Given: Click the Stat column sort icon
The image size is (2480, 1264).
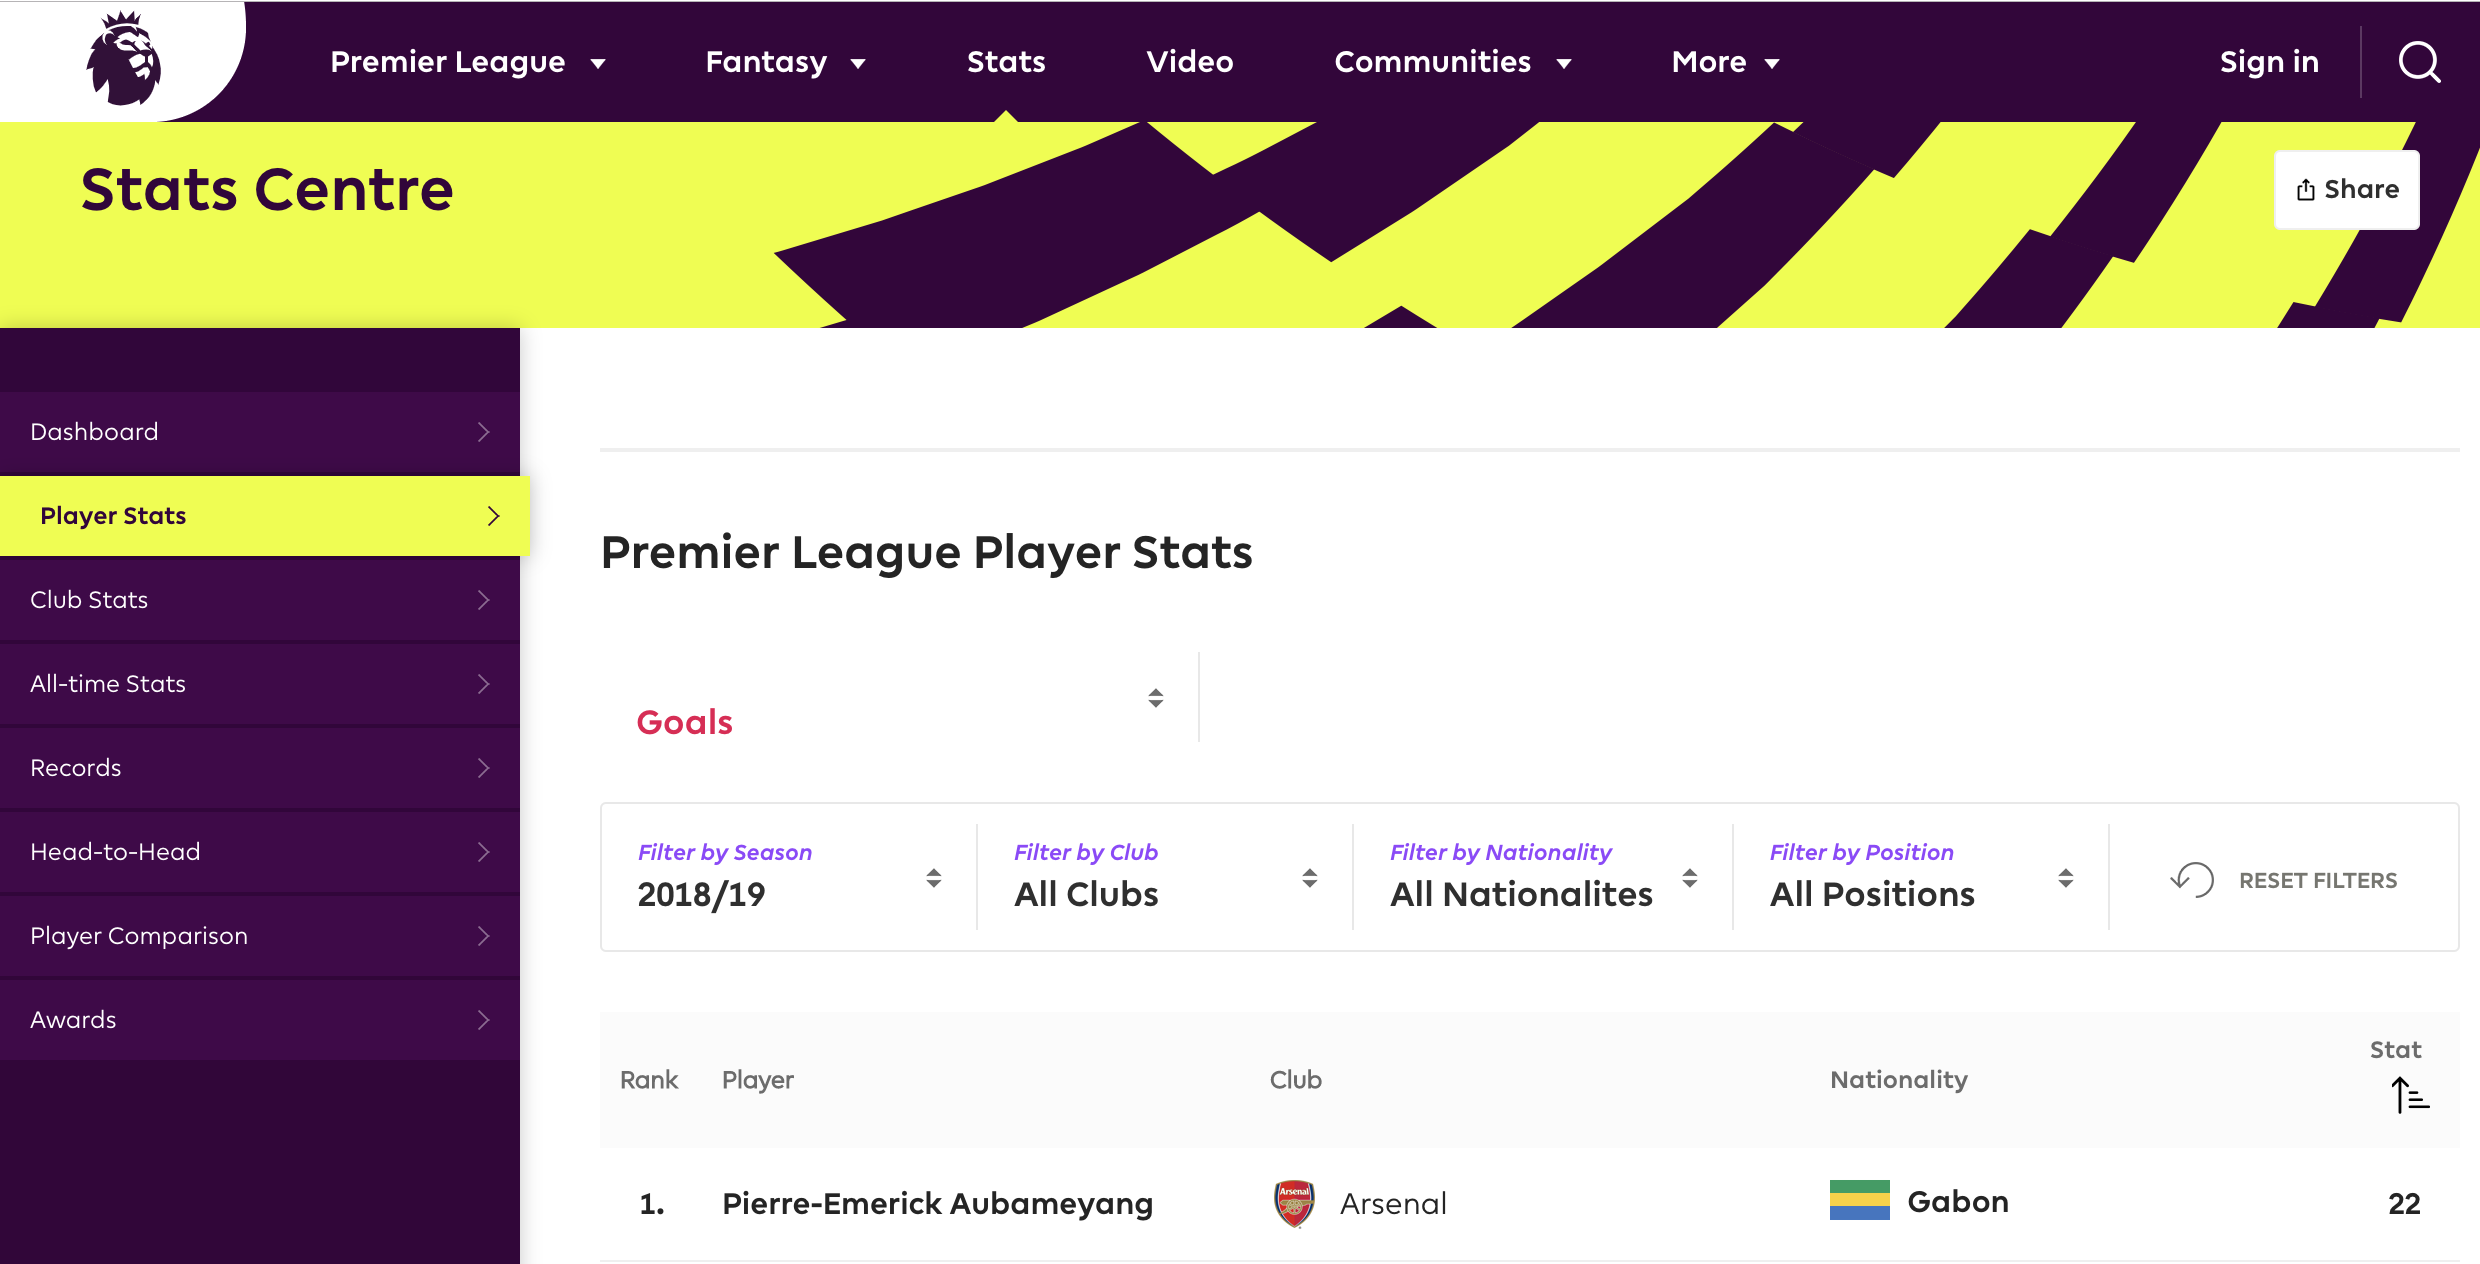Looking at the screenshot, I should pyautogui.click(x=2409, y=1095).
